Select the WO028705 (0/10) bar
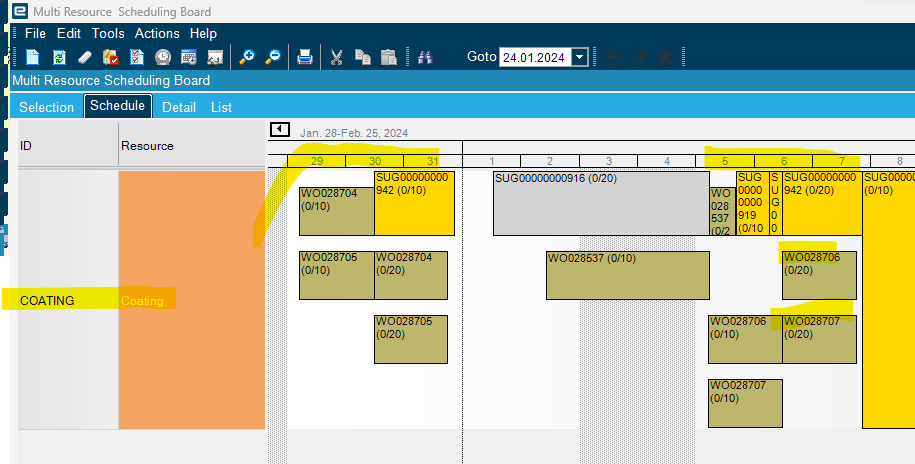 click(337, 275)
